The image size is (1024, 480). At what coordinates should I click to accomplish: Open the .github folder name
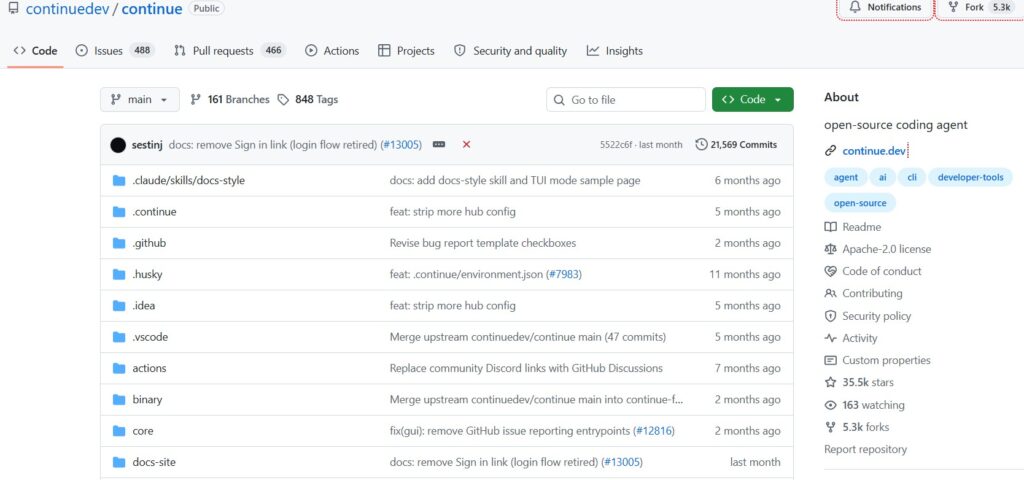tap(149, 243)
